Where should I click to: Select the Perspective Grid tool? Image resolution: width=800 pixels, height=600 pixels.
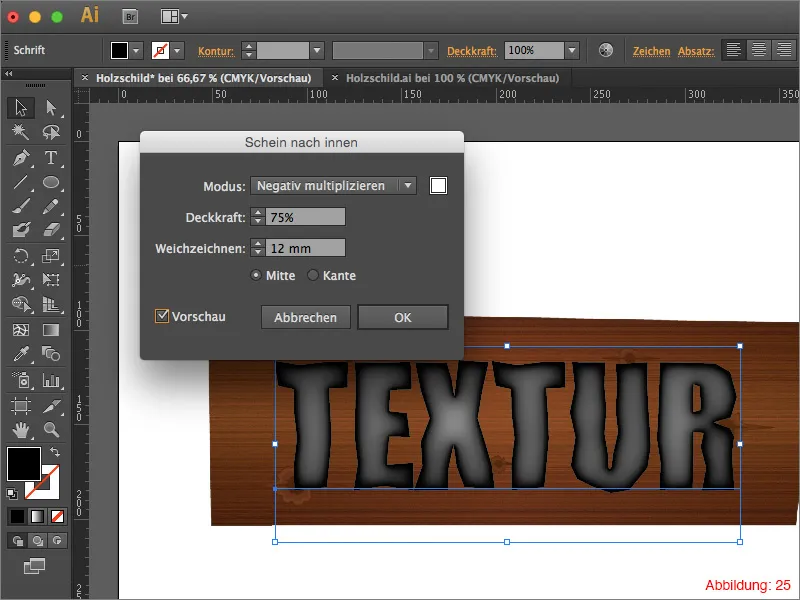[x=51, y=304]
